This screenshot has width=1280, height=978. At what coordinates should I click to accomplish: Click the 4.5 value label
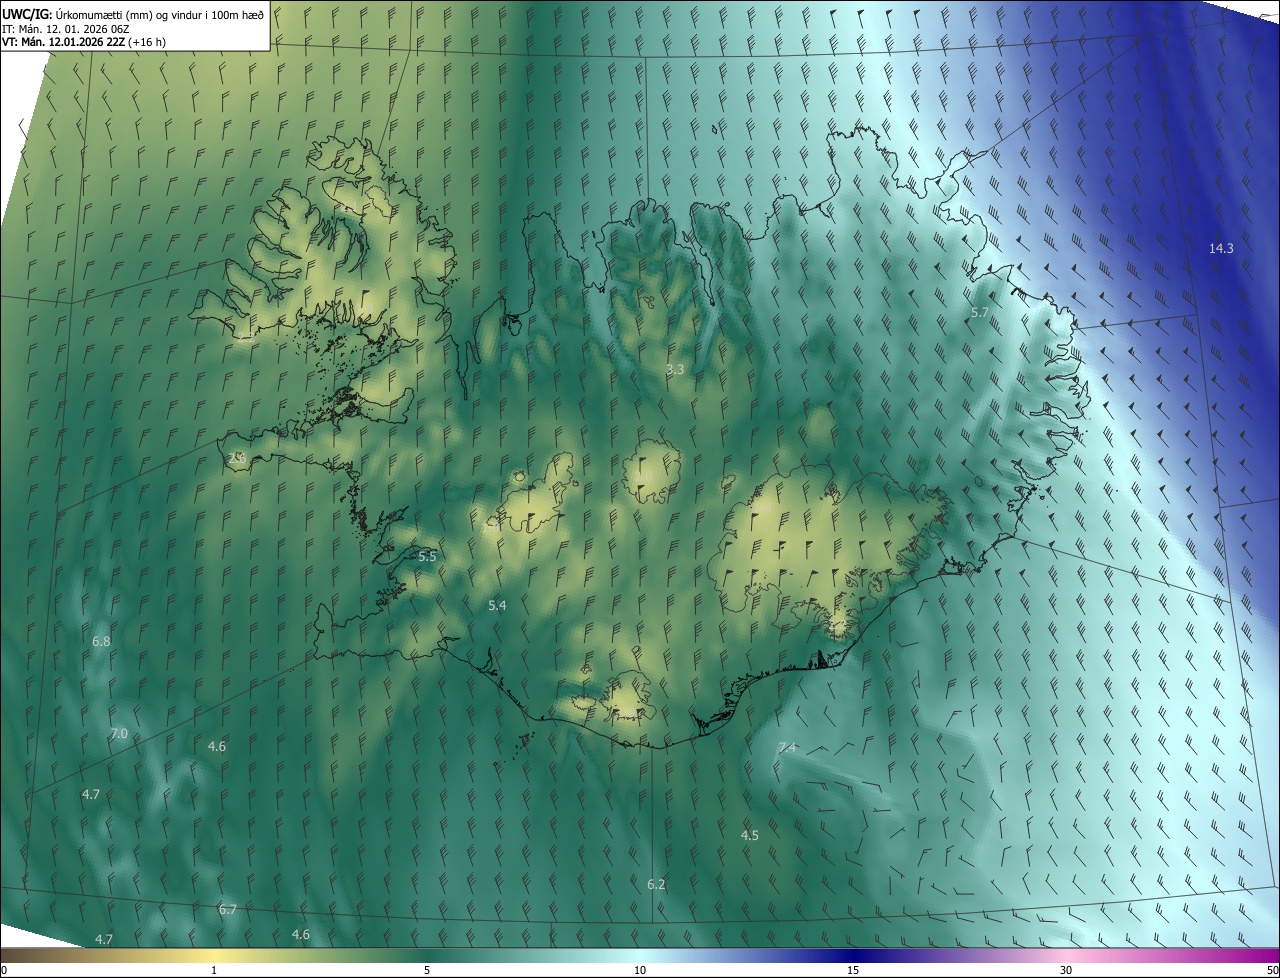pyautogui.click(x=749, y=834)
